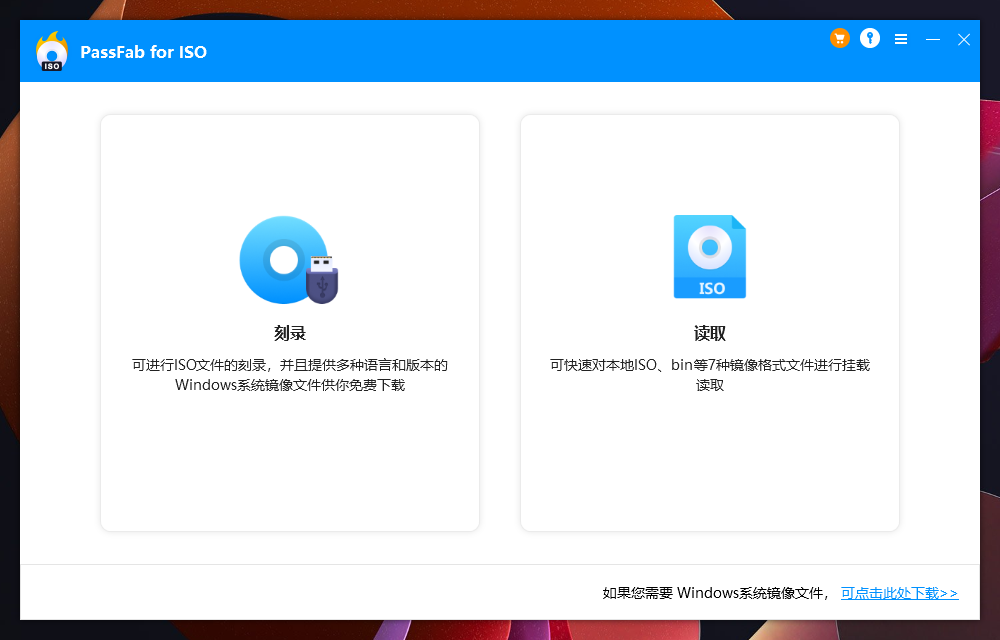Click the PassFab for ISO logo icon
Screen dimensions: 1000x640
click(52, 51)
